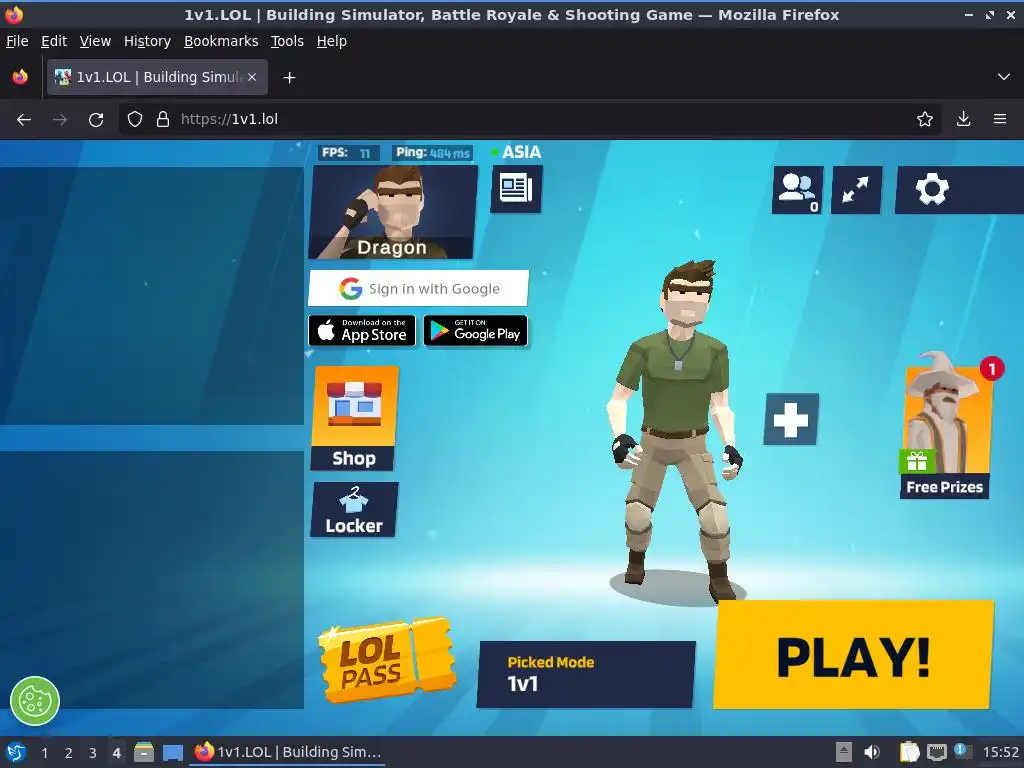
Task: Open the LOL PASS ticket
Action: tap(386, 660)
